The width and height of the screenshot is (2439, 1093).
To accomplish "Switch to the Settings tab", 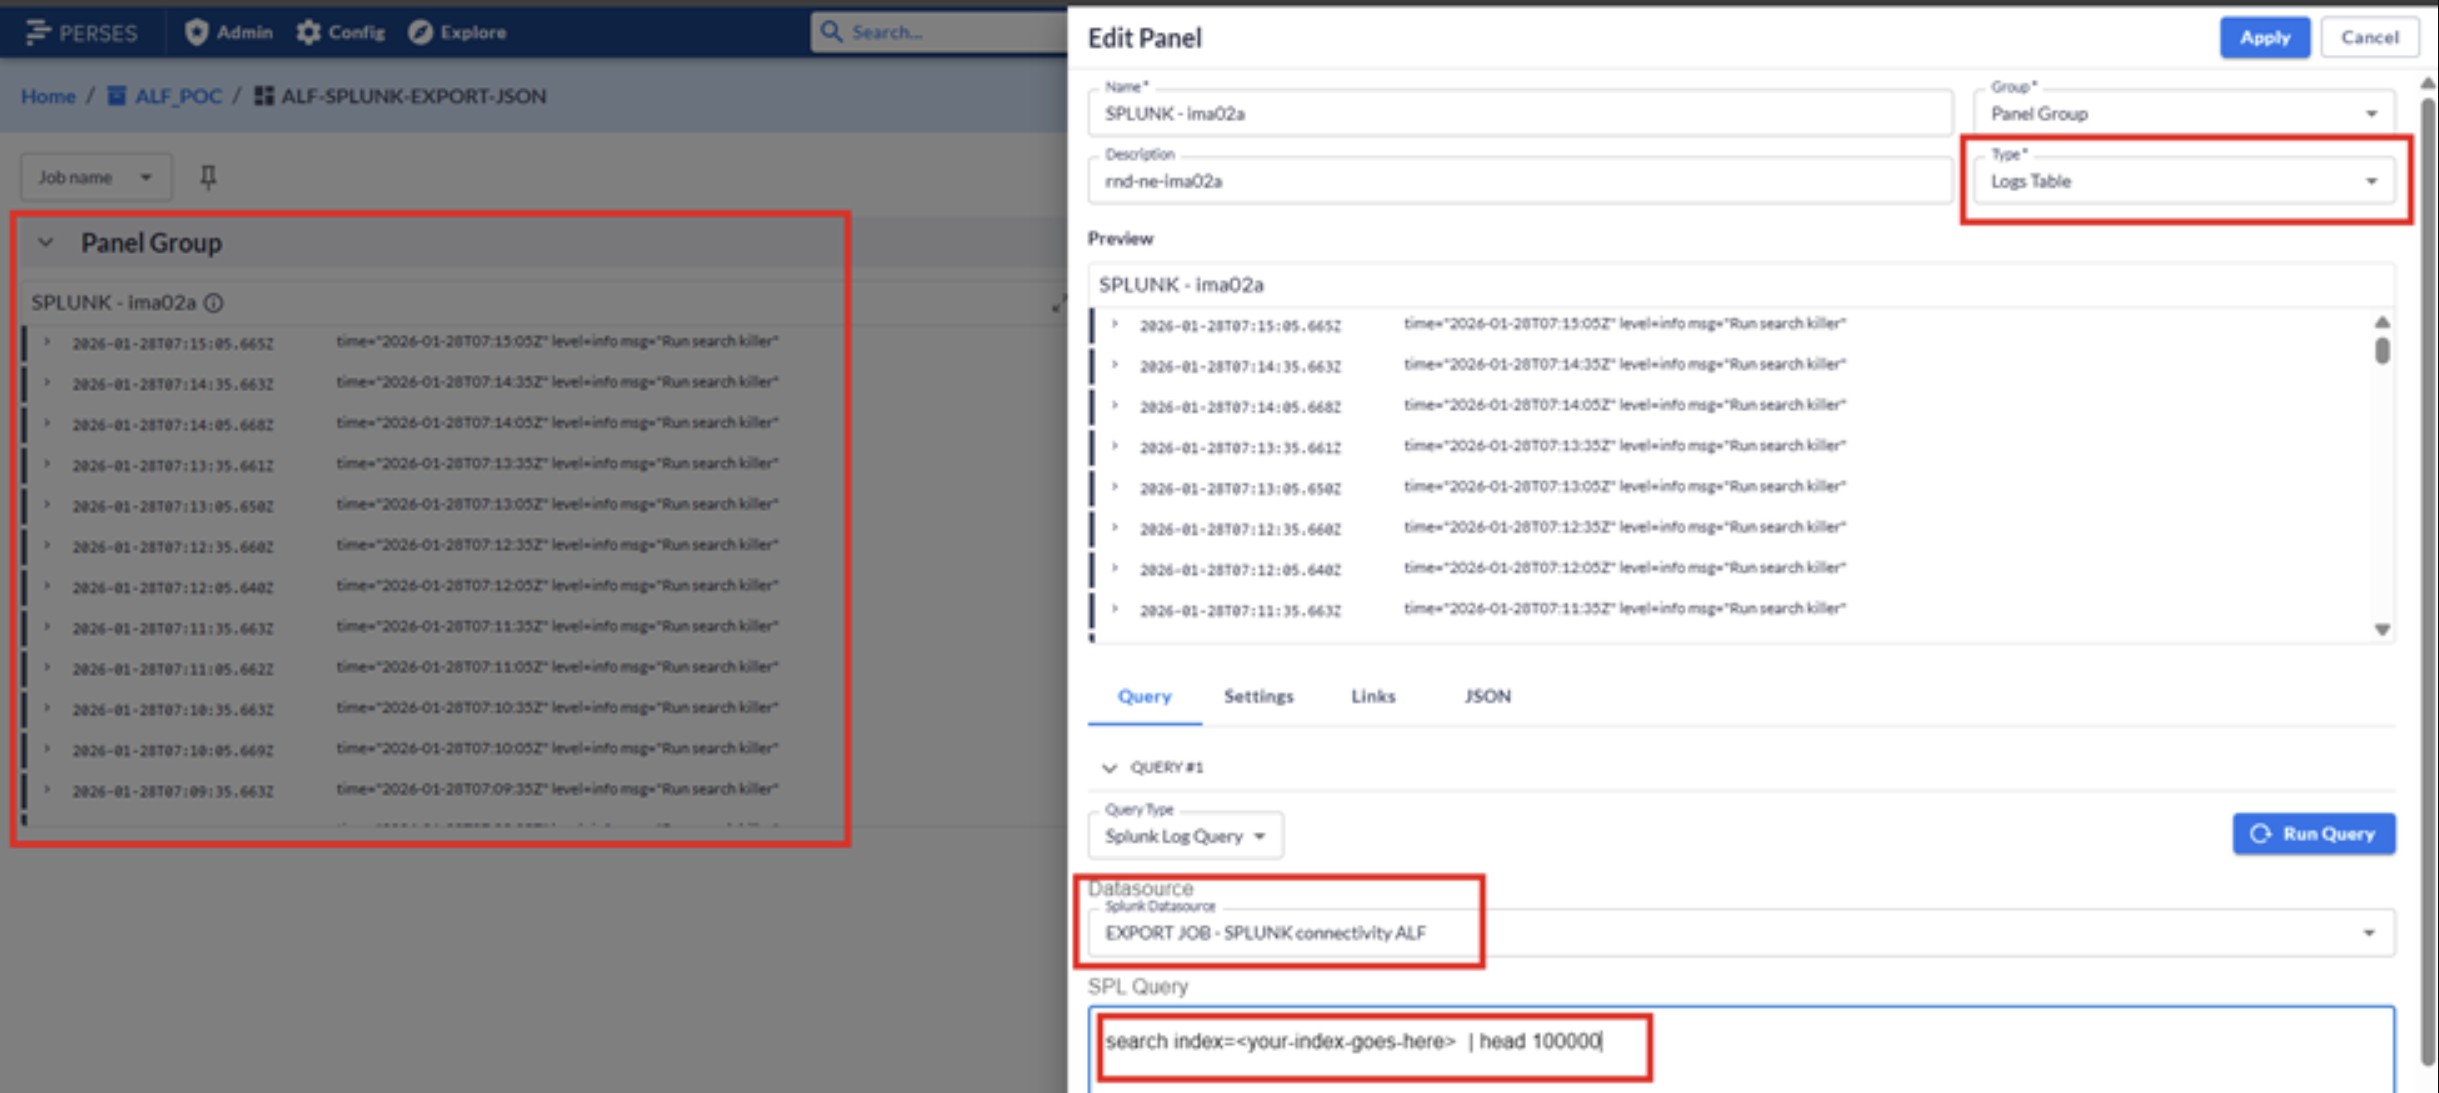I will [1258, 696].
